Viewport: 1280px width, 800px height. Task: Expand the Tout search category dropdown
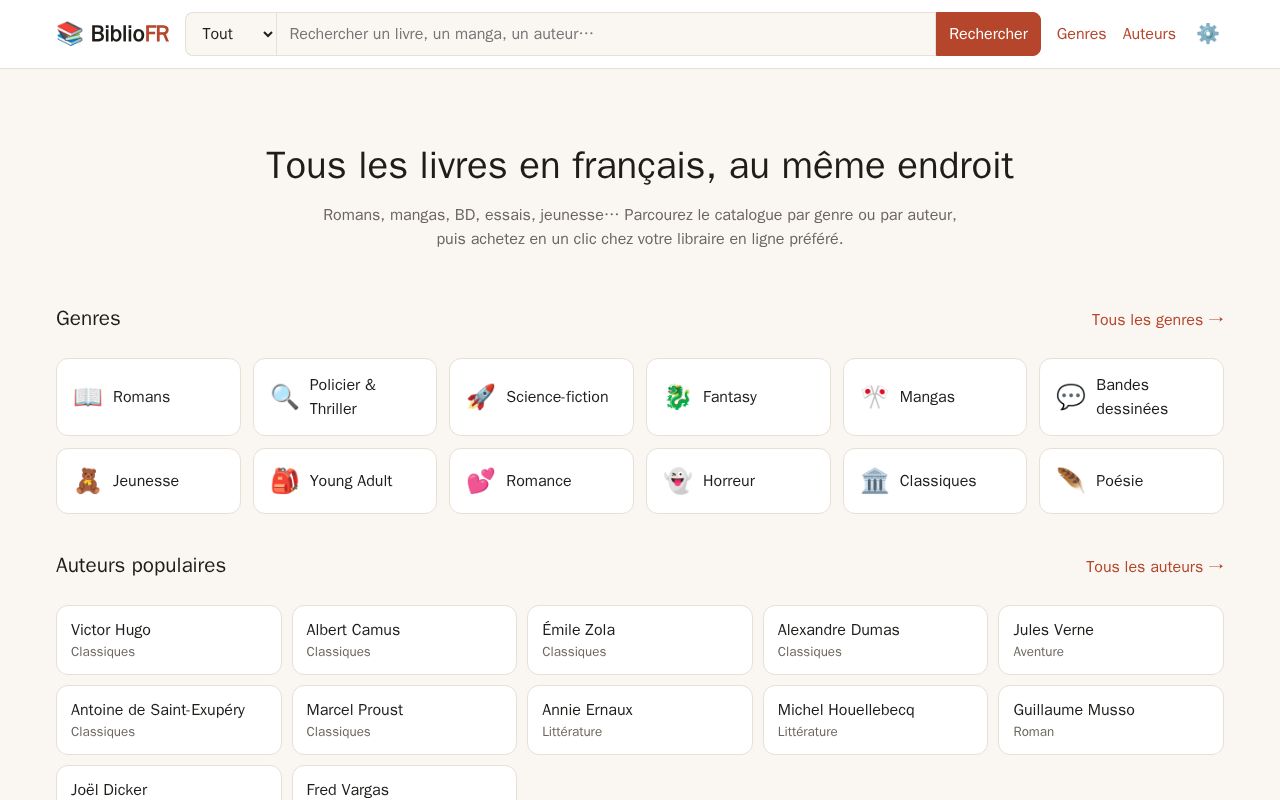(x=231, y=34)
